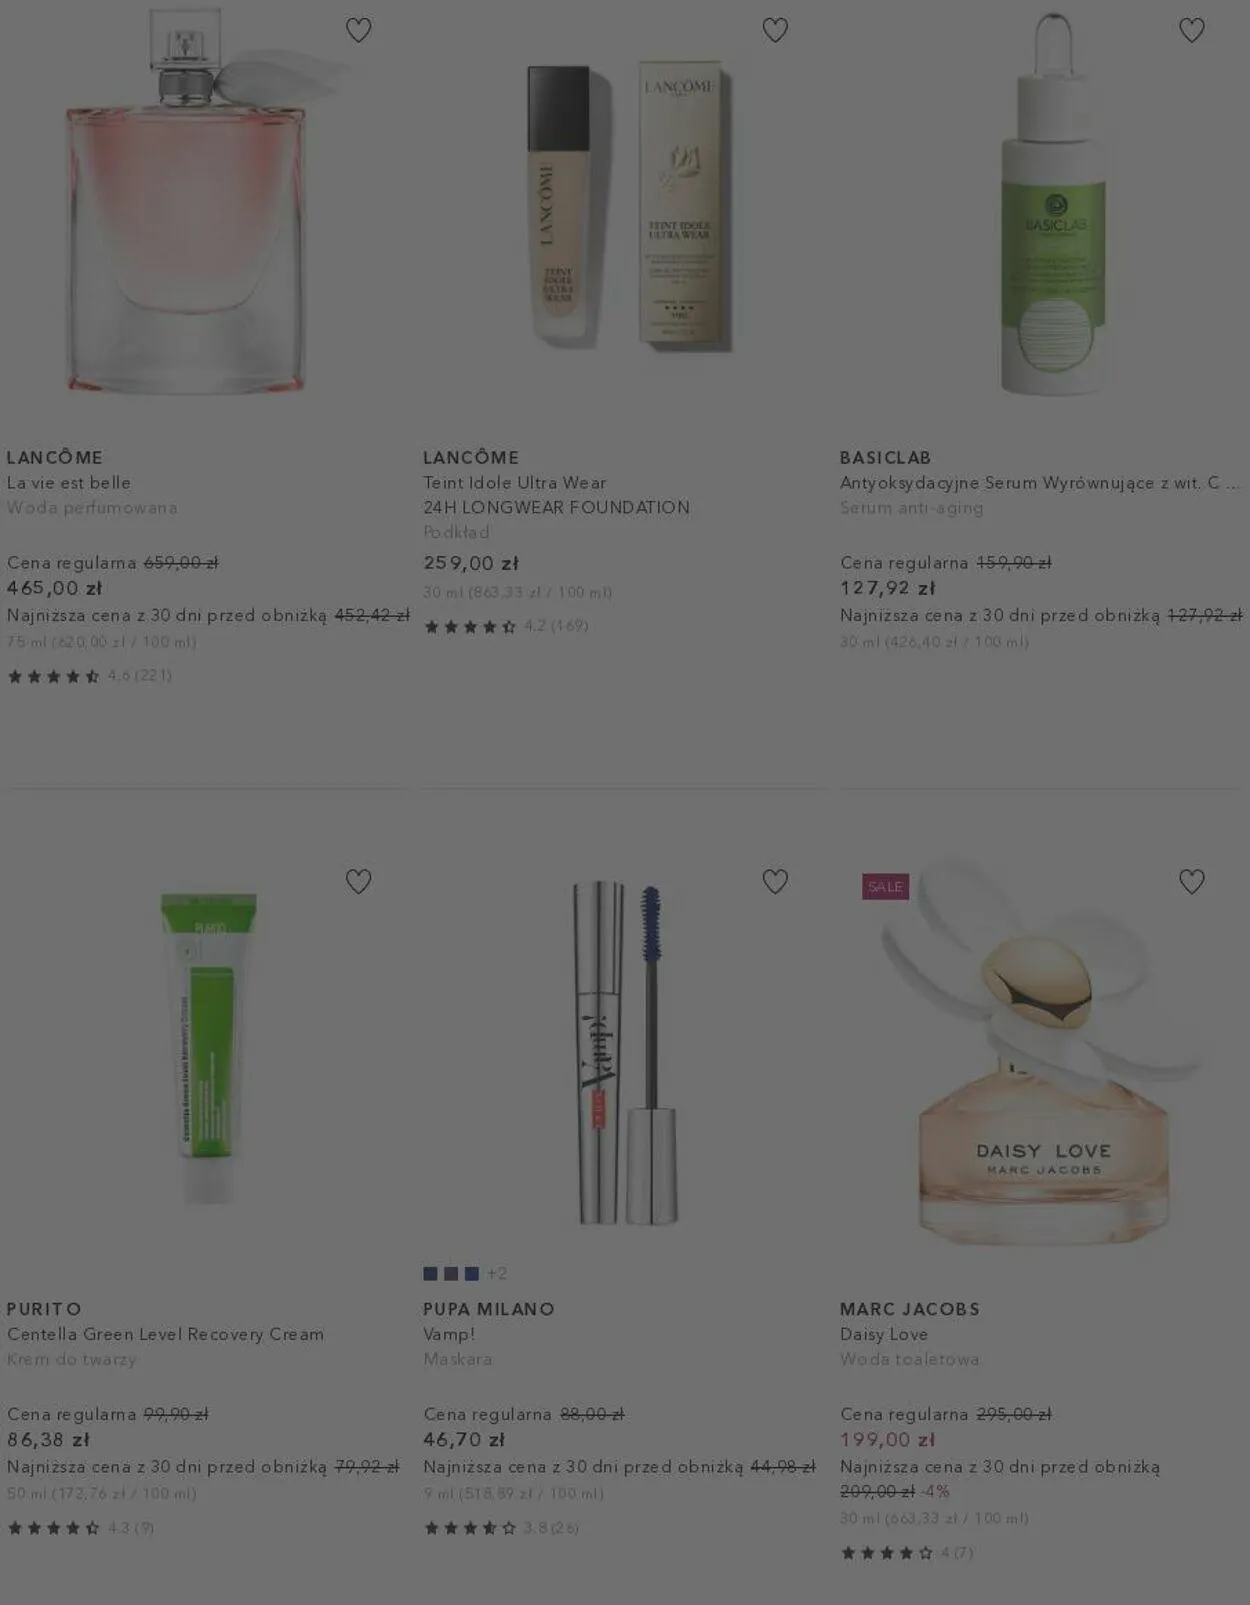The image size is (1250, 1605).
Task: Select first dark blue mascara color swatch
Action: point(430,1273)
